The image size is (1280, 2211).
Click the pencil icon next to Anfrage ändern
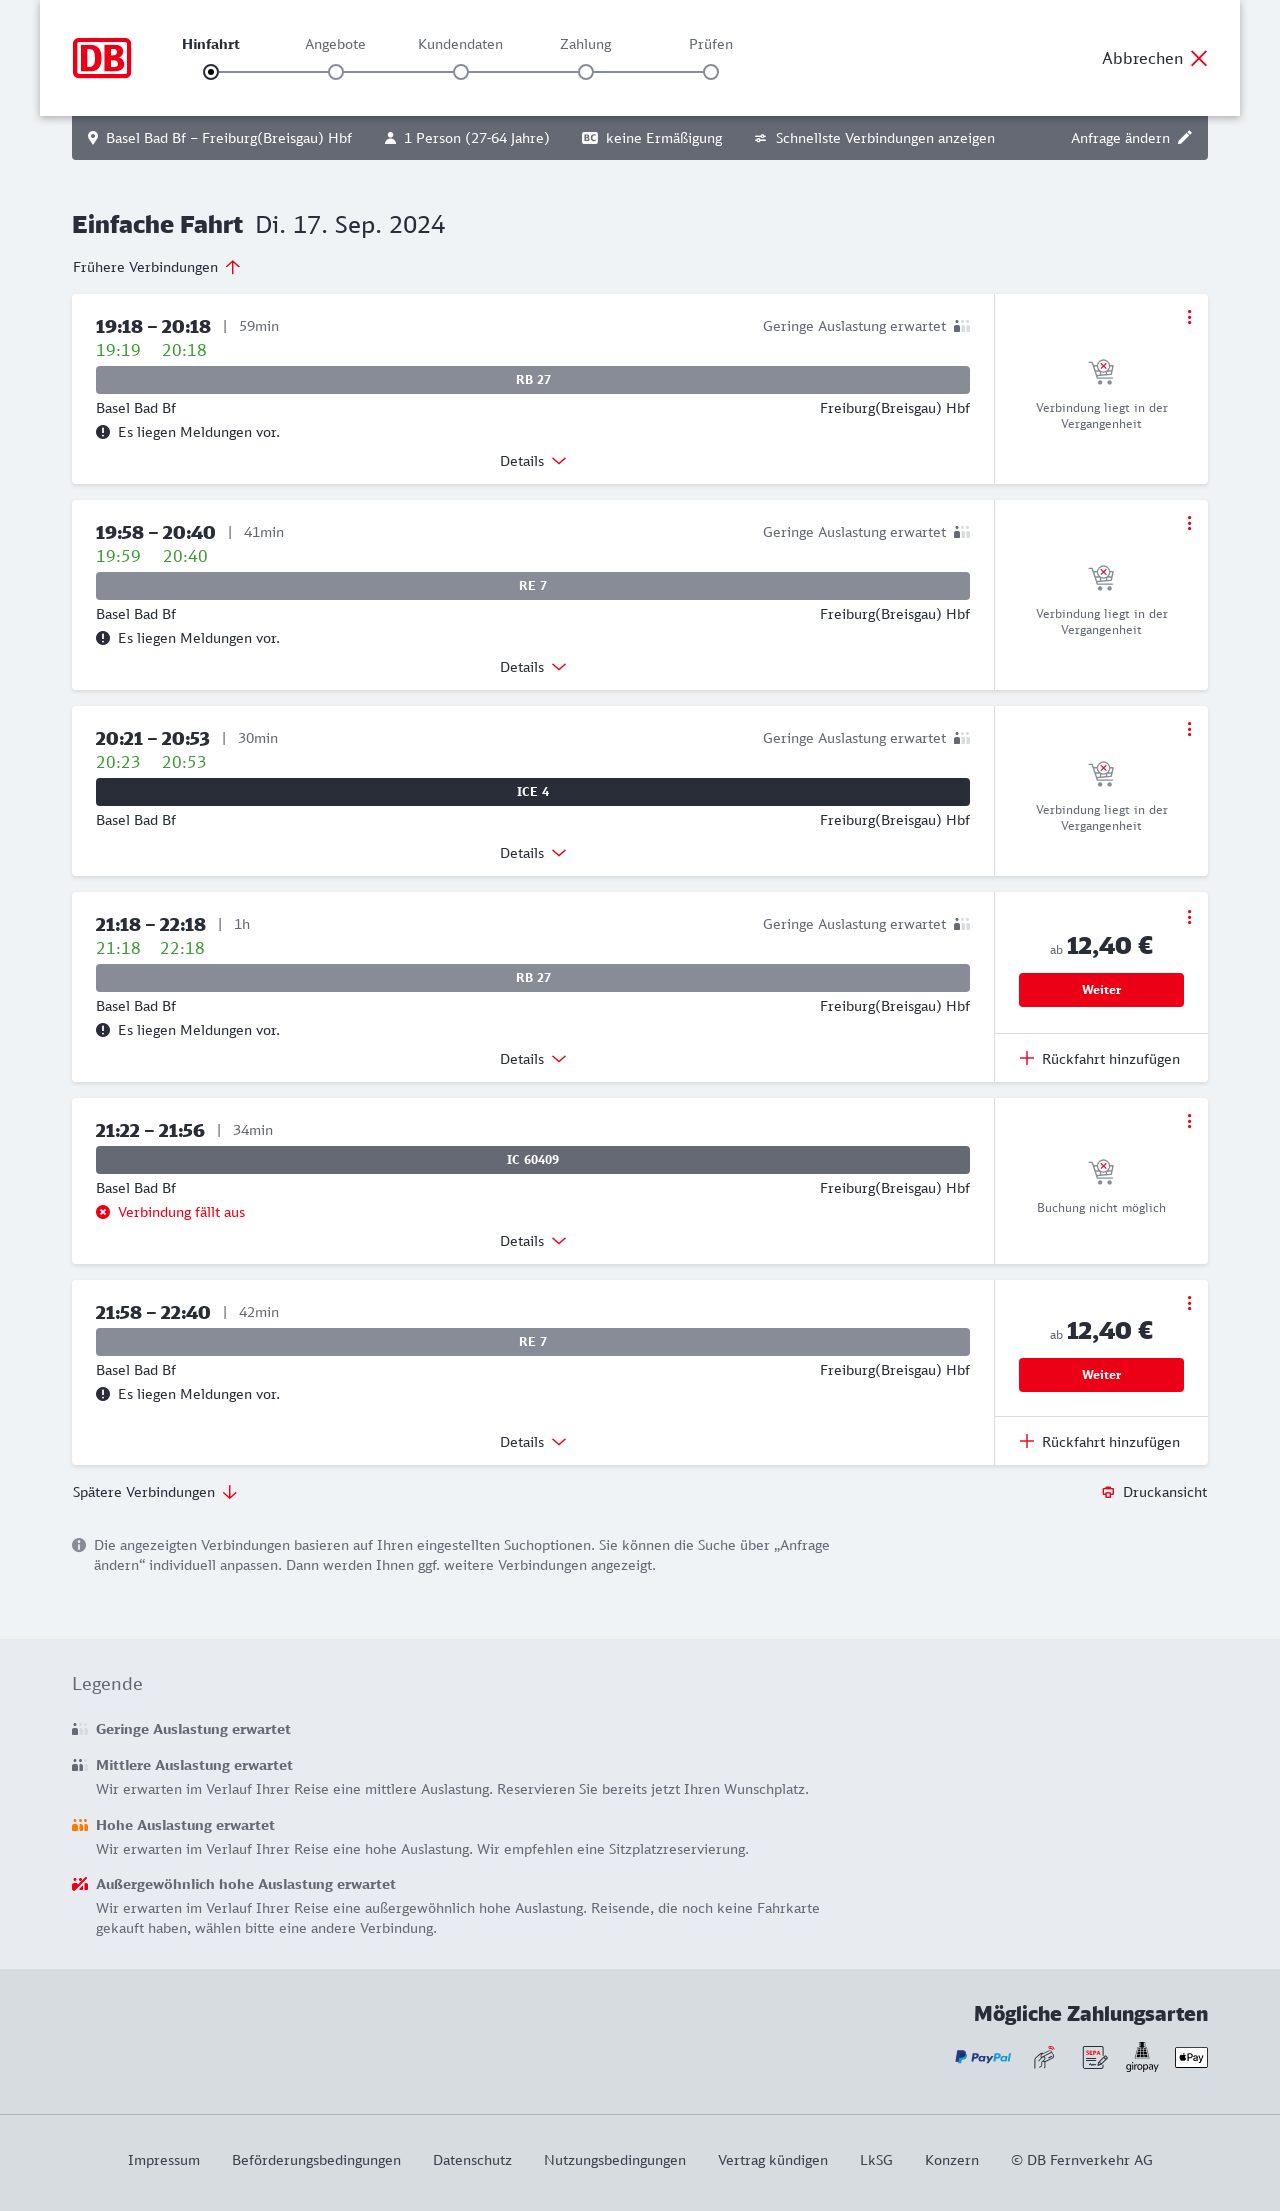1185,138
